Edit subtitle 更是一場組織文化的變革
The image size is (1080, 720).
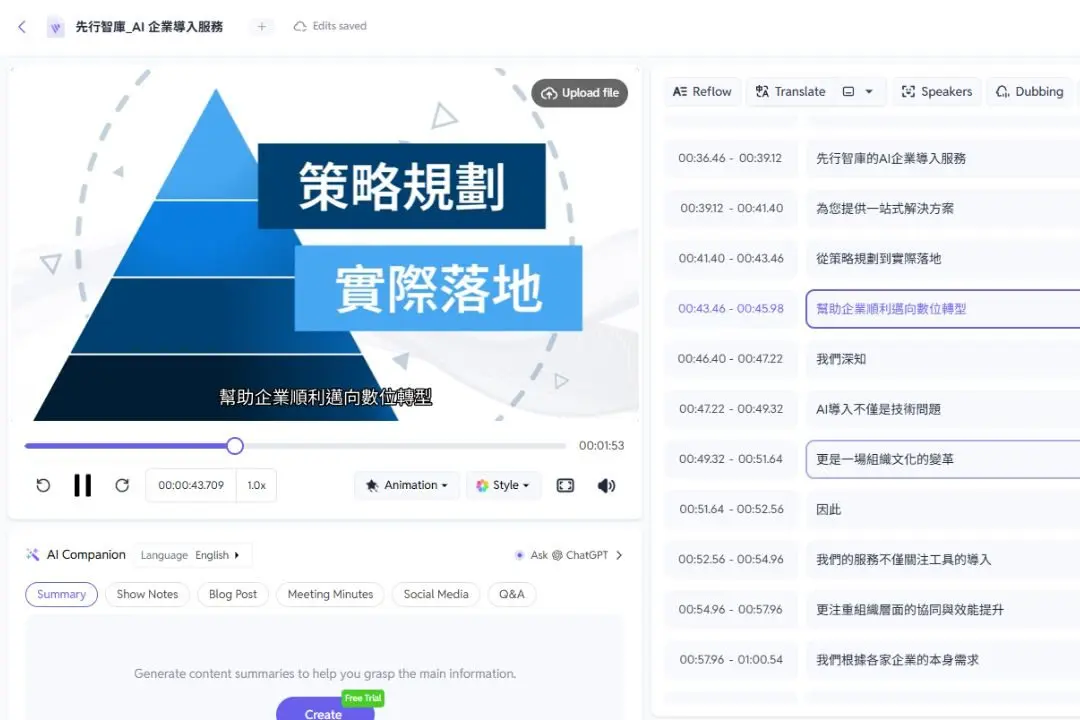click(943, 460)
